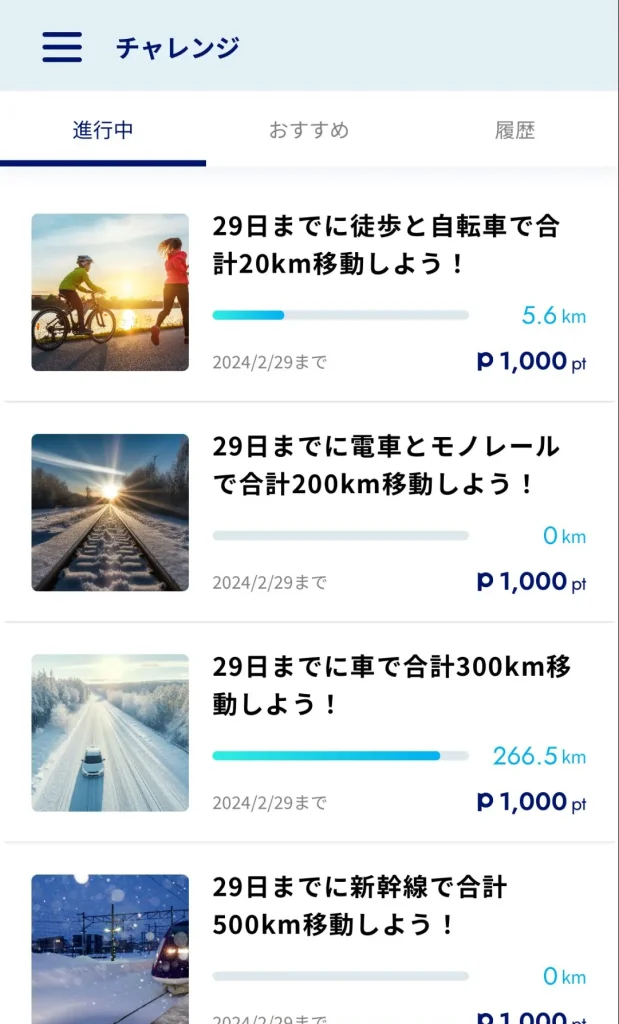The width and height of the screenshot is (619, 1024).
Task: Select the Shinkansen 500km challenge title
Action: coord(360,905)
